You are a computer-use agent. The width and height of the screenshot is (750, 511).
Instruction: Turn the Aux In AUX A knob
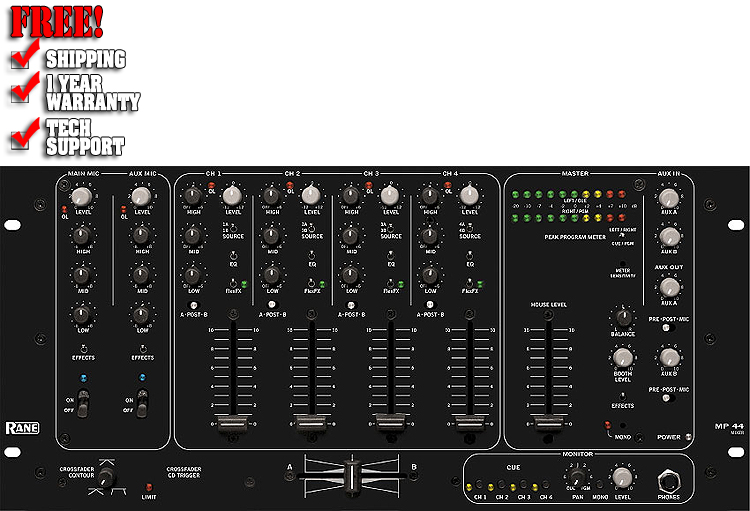(669, 198)
